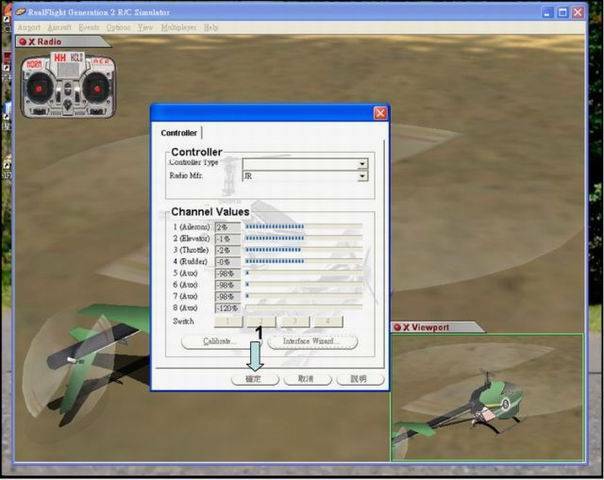The image size is (604, 480).
Task: Click the Radio gadget title text
Action: [x=49, y=42]
